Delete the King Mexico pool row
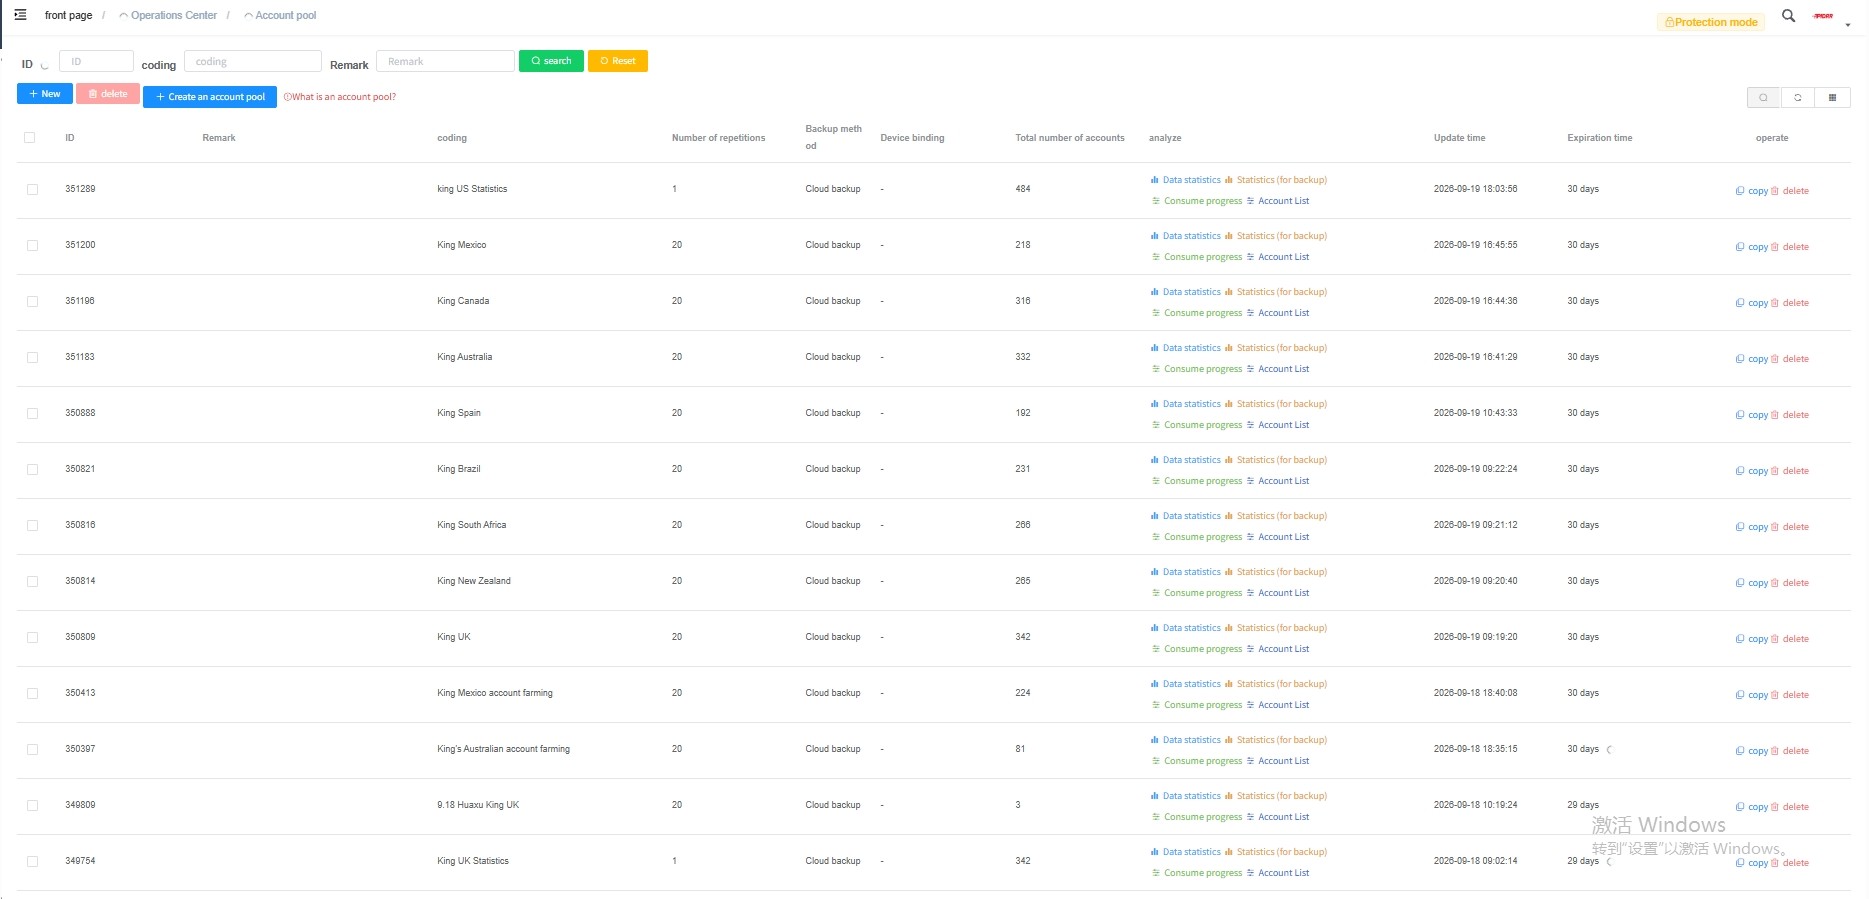Screen dimensions: 1869x899 click(1790, 247)
